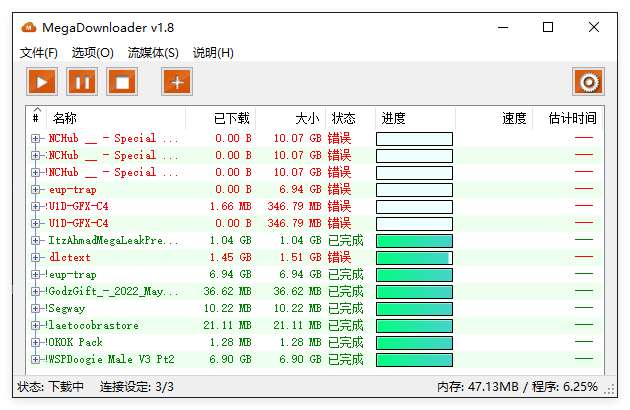Expand the ItzAhmadMegaLeakPre download entry
Screen dimensions: 630x410
[36, 241]
